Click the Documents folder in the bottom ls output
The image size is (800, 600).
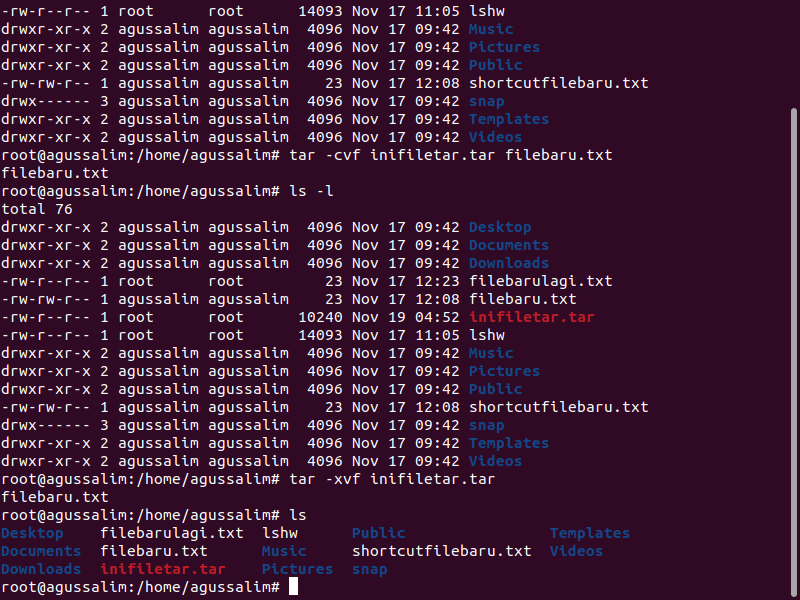pyautogui.click(x=41, y=551)
